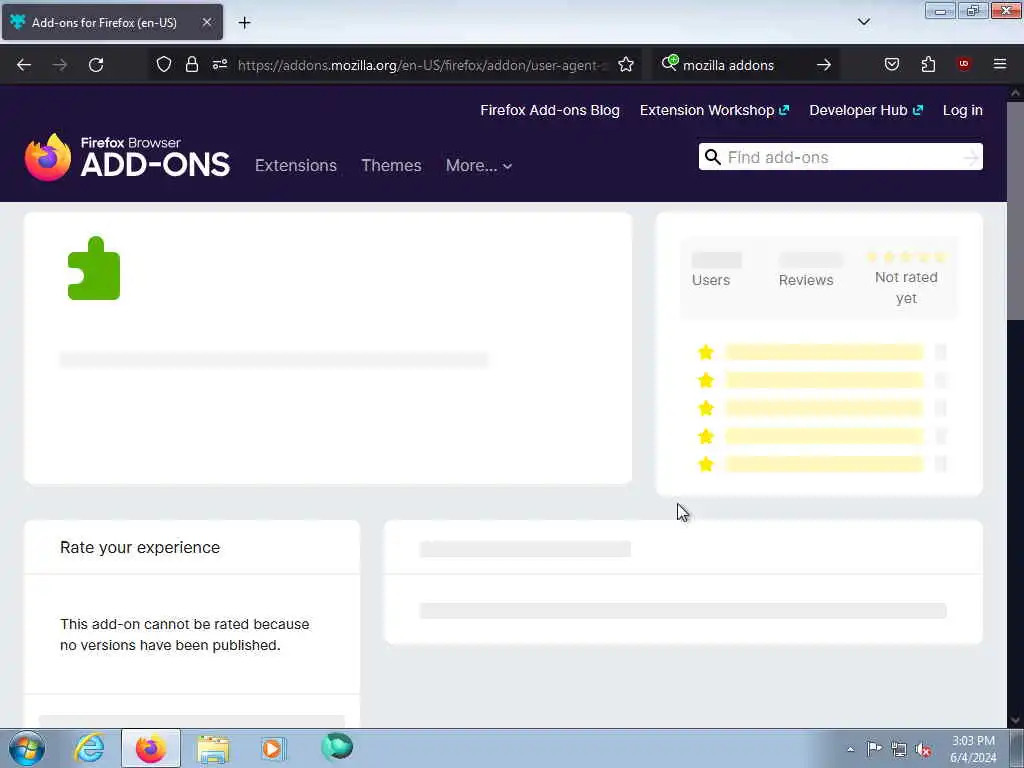
Task: Click the Firefox Browser ADD-ONS logo
Action: coord(127,157)
